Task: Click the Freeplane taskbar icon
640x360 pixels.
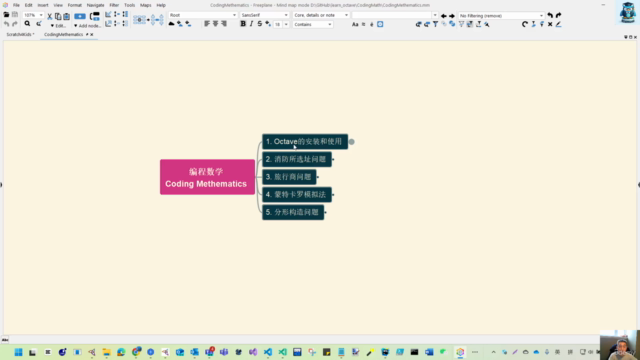Action: (x=460, y=352)
